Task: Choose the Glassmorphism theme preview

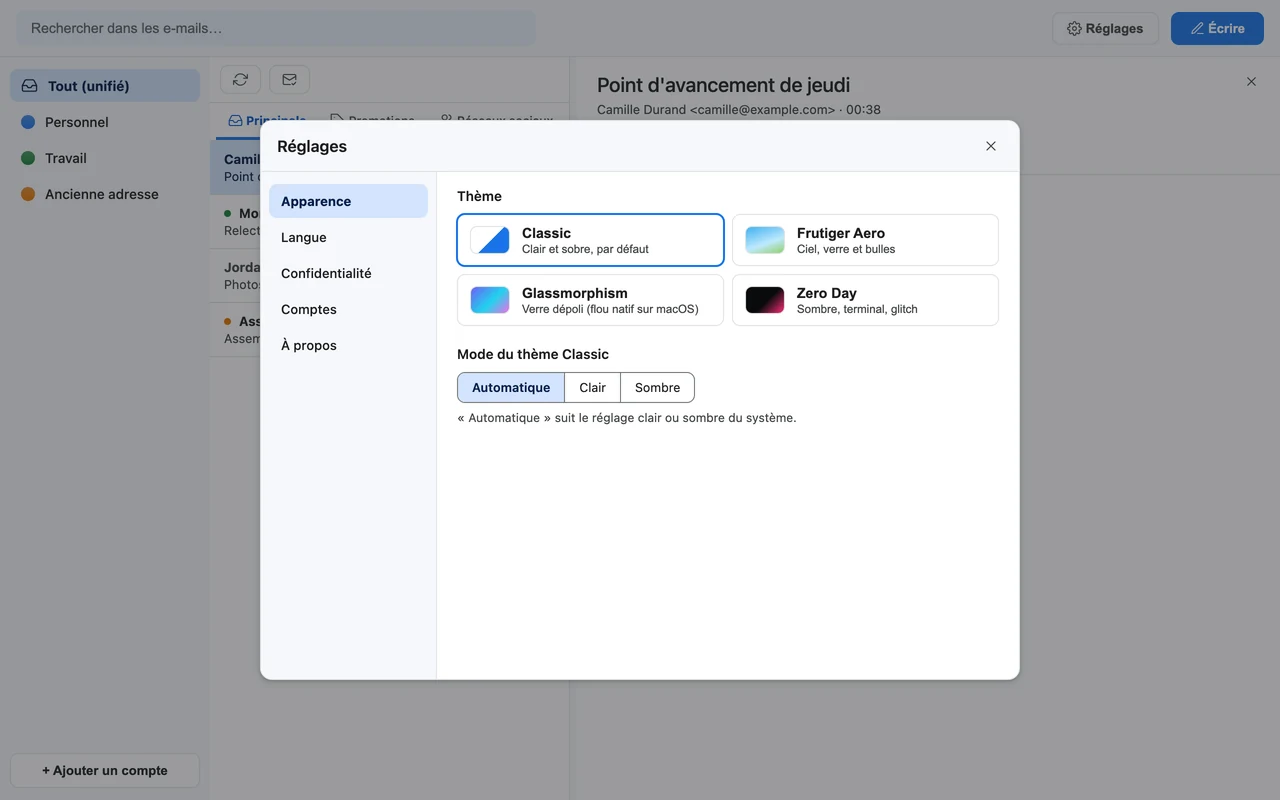Action: click(490, 300)
